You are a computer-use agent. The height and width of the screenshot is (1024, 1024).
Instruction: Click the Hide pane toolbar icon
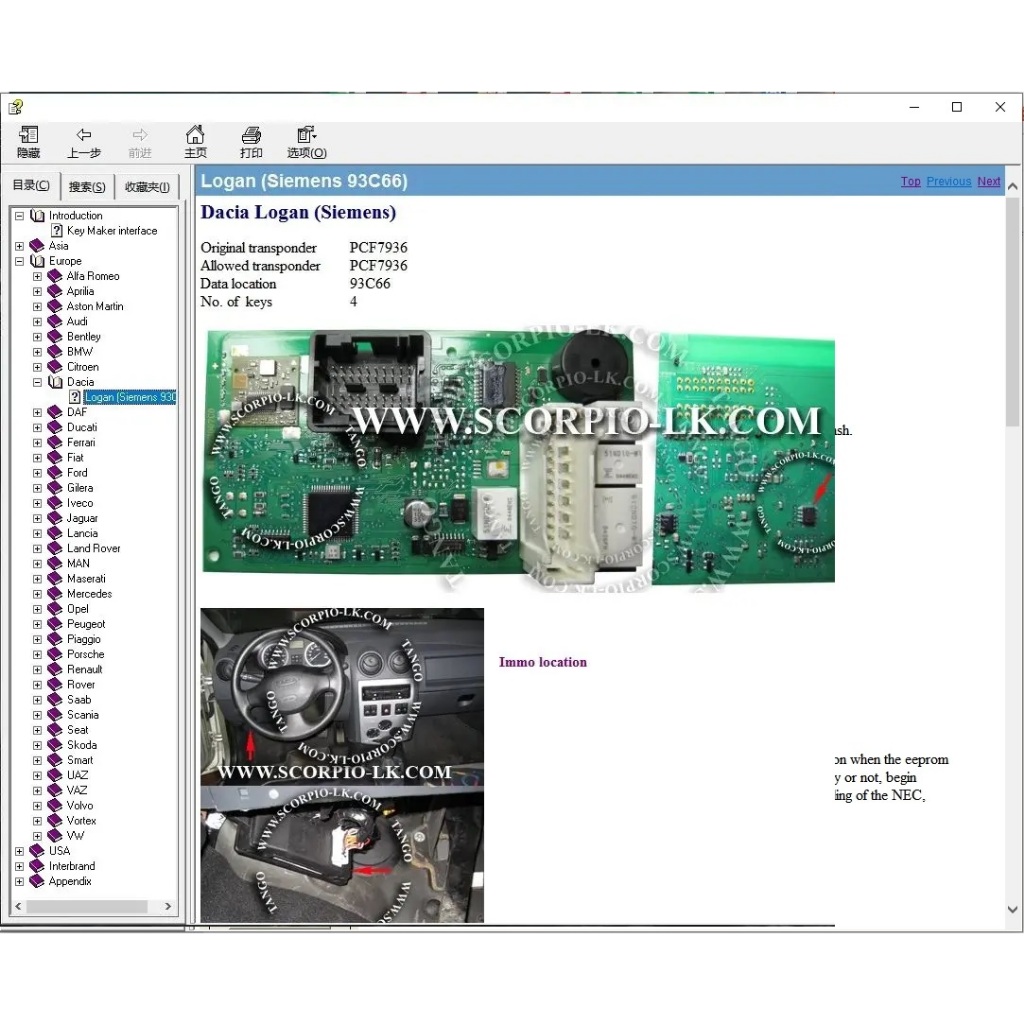(x=28, y=135)
